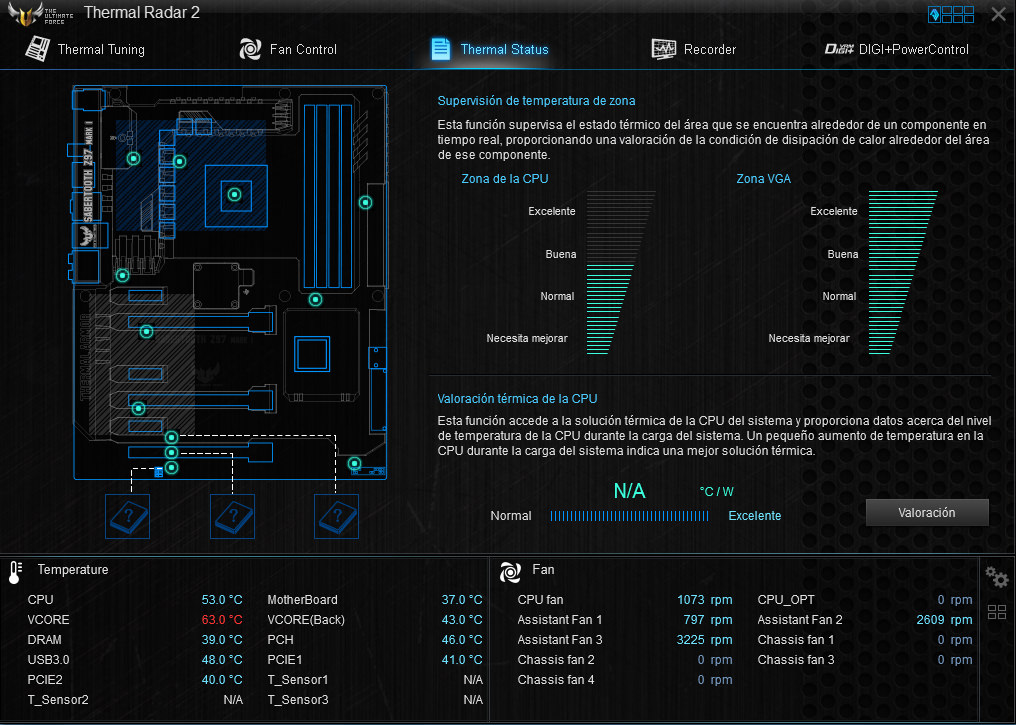Image resolution: width=1016 pixels, height=725 pixels.
Task: Click the VCORE(Back) reading 43.0 °C
Action: [x=462, y=620]
